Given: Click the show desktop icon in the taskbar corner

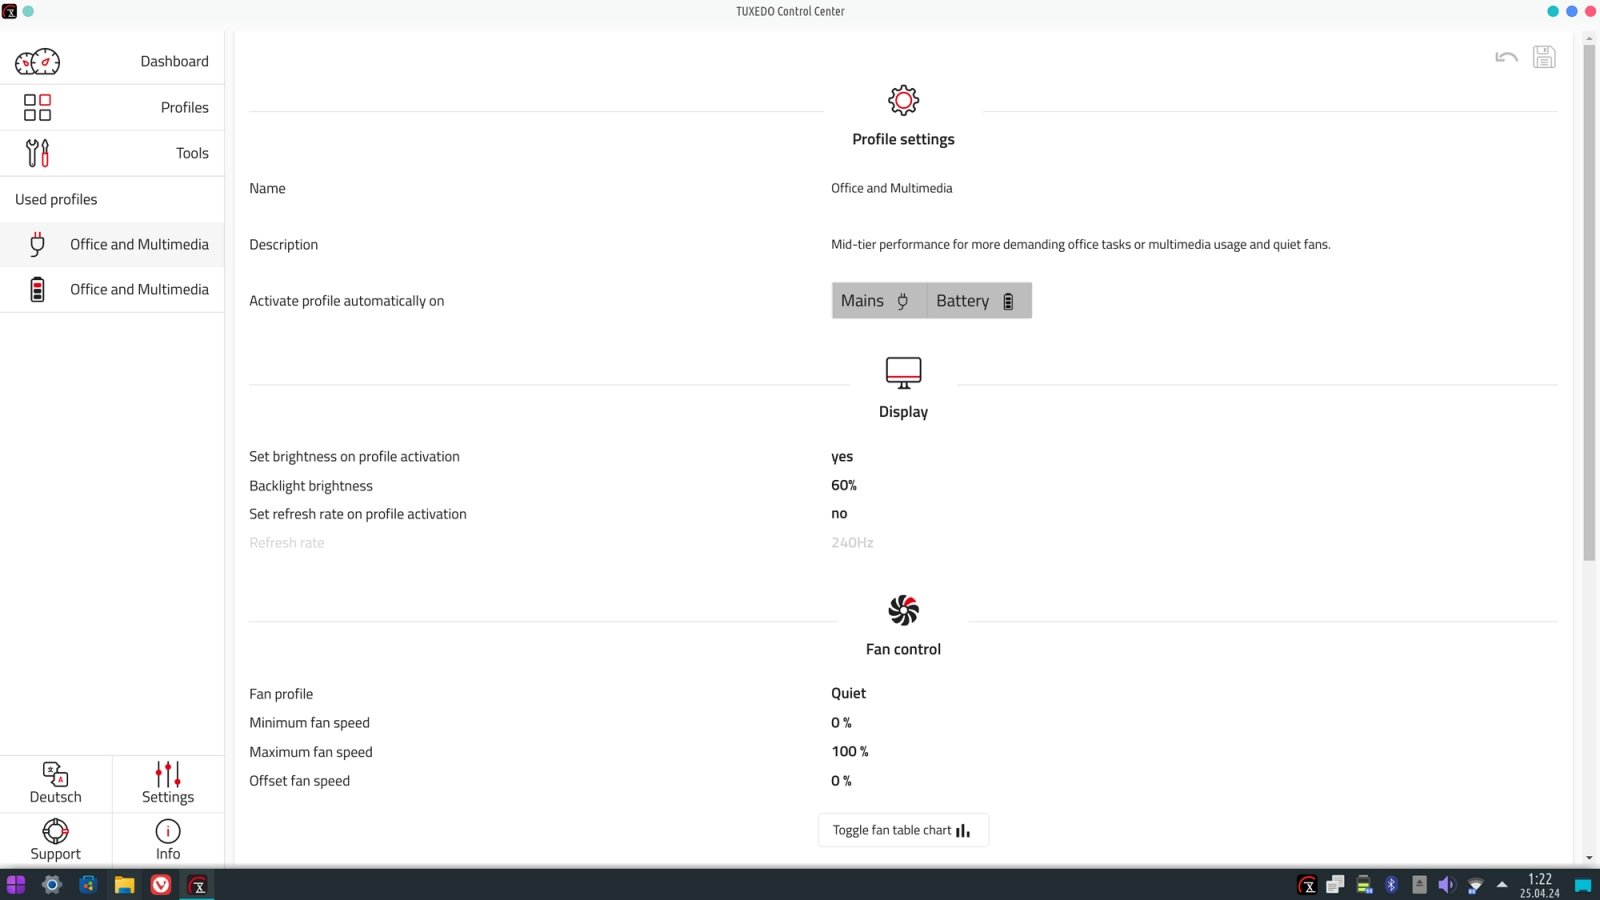Looking at the screenshot, I should [1583, 885].
